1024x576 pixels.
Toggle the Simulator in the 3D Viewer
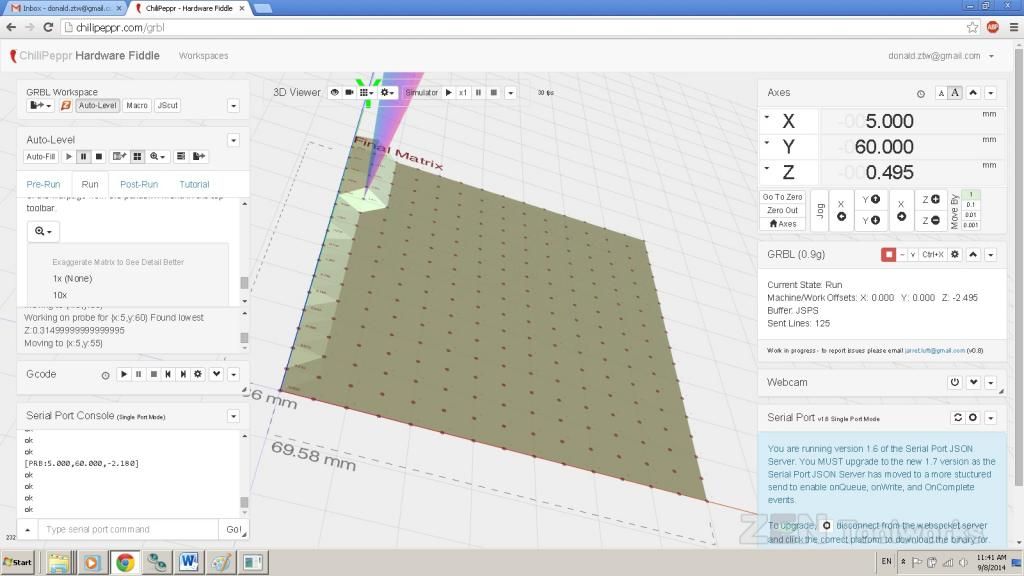coord(421,92)
